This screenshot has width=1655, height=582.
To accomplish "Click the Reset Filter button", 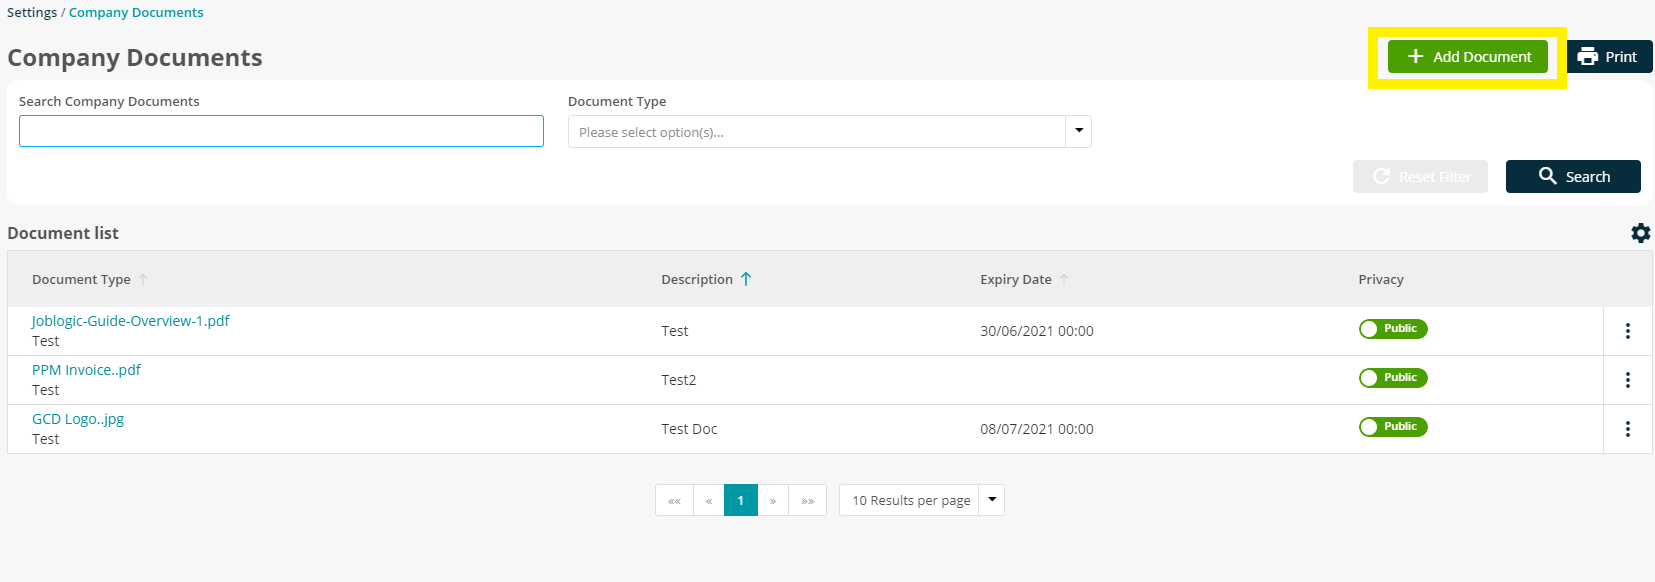I will (x=1420, y=176).
